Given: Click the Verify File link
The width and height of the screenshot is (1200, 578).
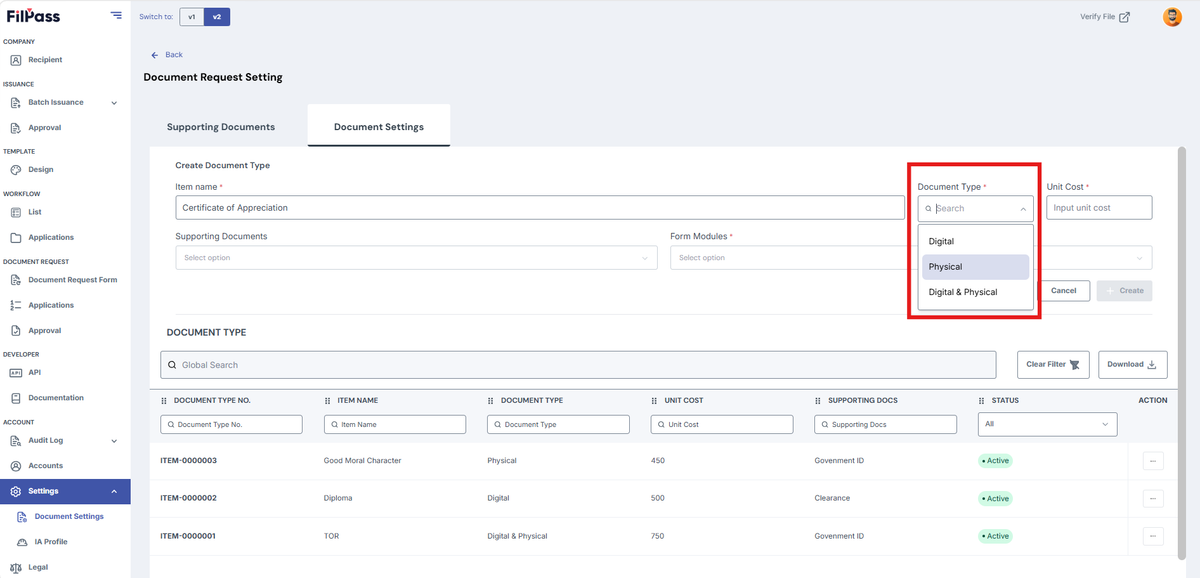Looking at the screenshot, I should pyautogui.click(x=1105, y=17).
